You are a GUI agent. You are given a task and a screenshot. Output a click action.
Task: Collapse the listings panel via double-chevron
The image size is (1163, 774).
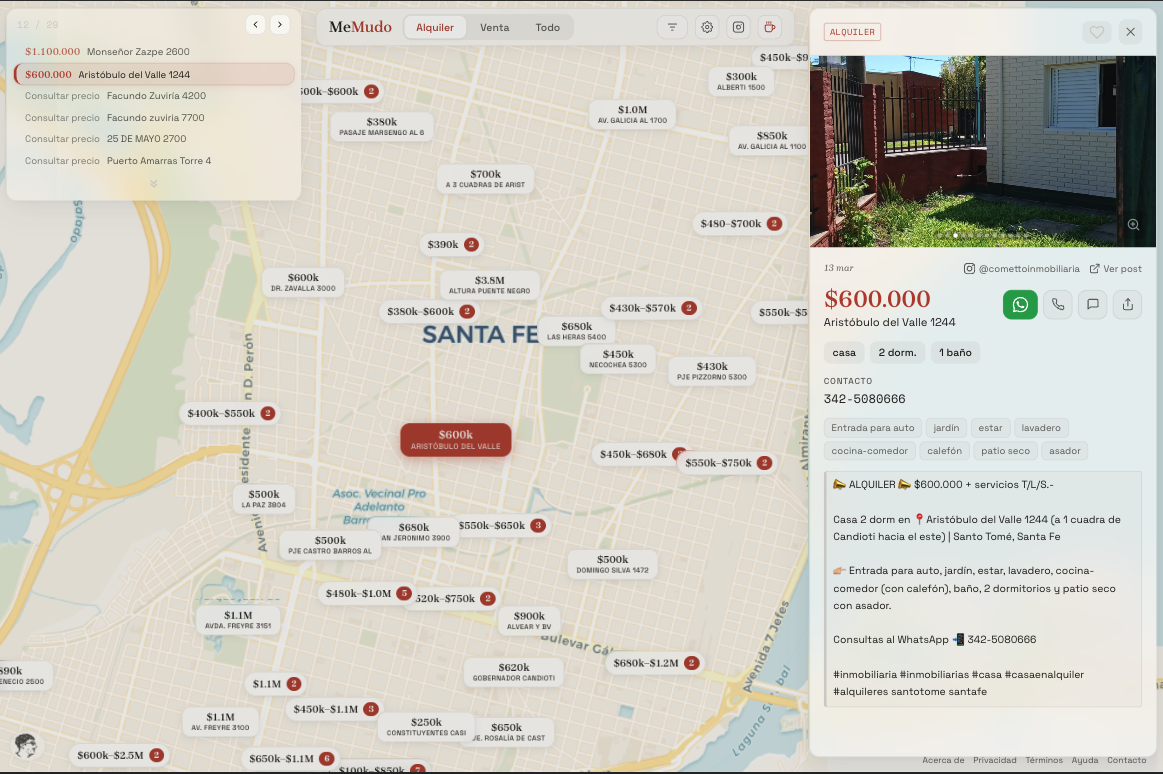pyautogui.click(x=153, y=183)
